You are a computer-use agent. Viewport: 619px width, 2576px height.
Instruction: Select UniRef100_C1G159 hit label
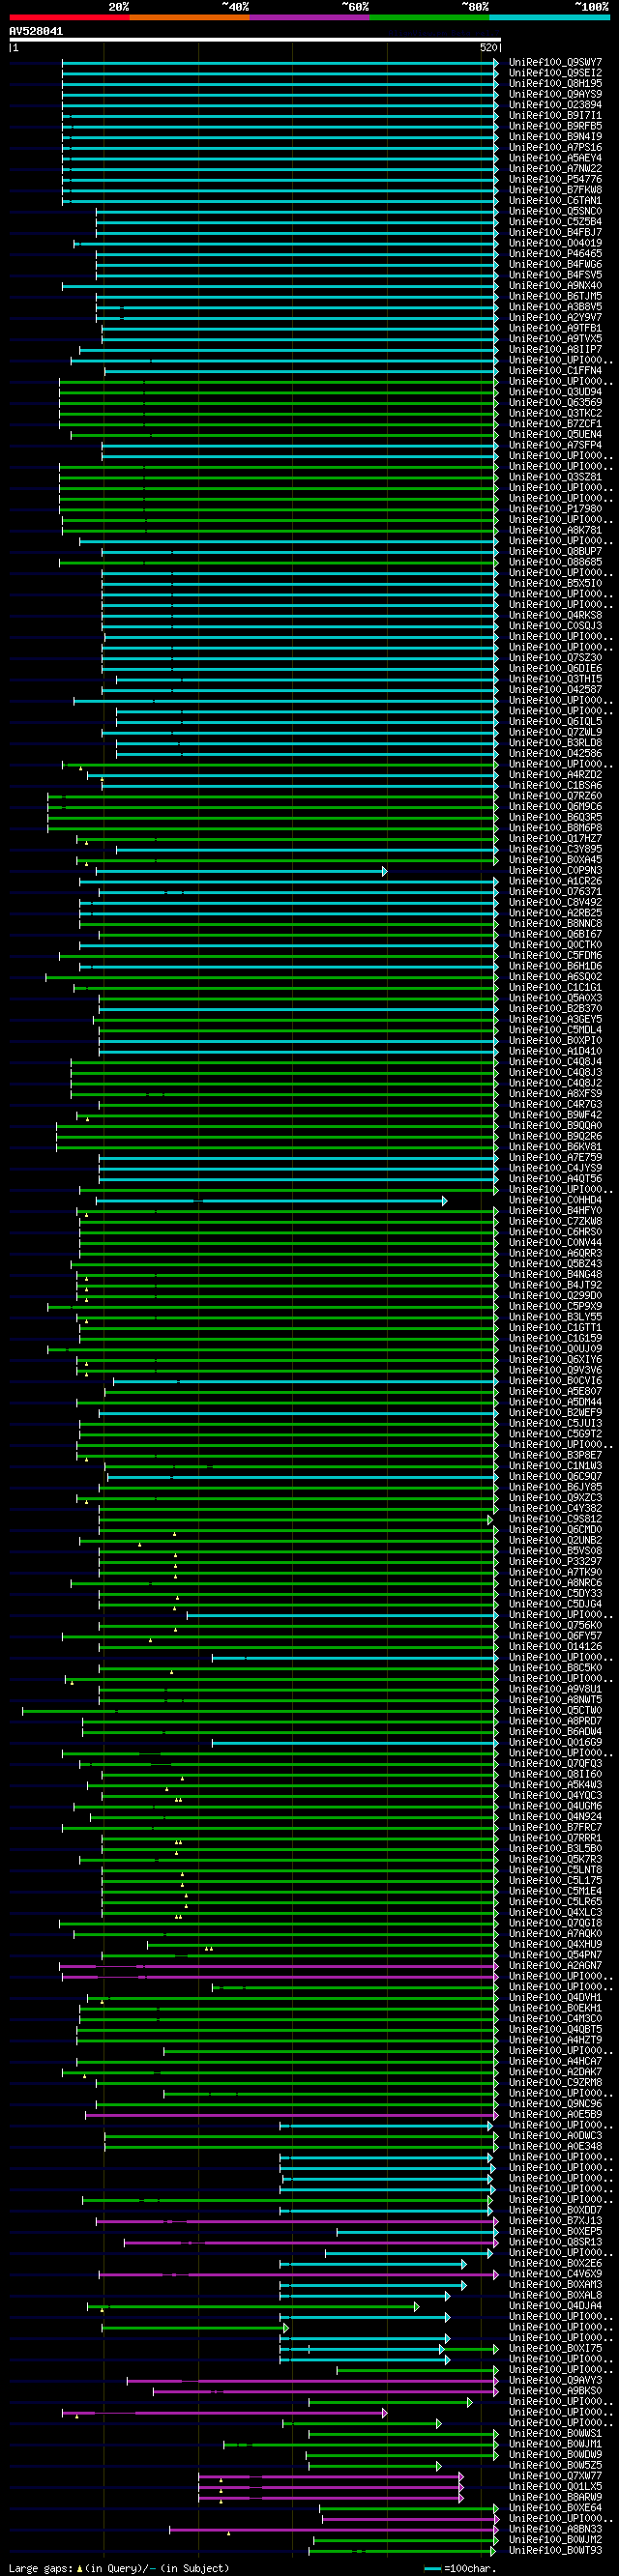(555, 1339)
